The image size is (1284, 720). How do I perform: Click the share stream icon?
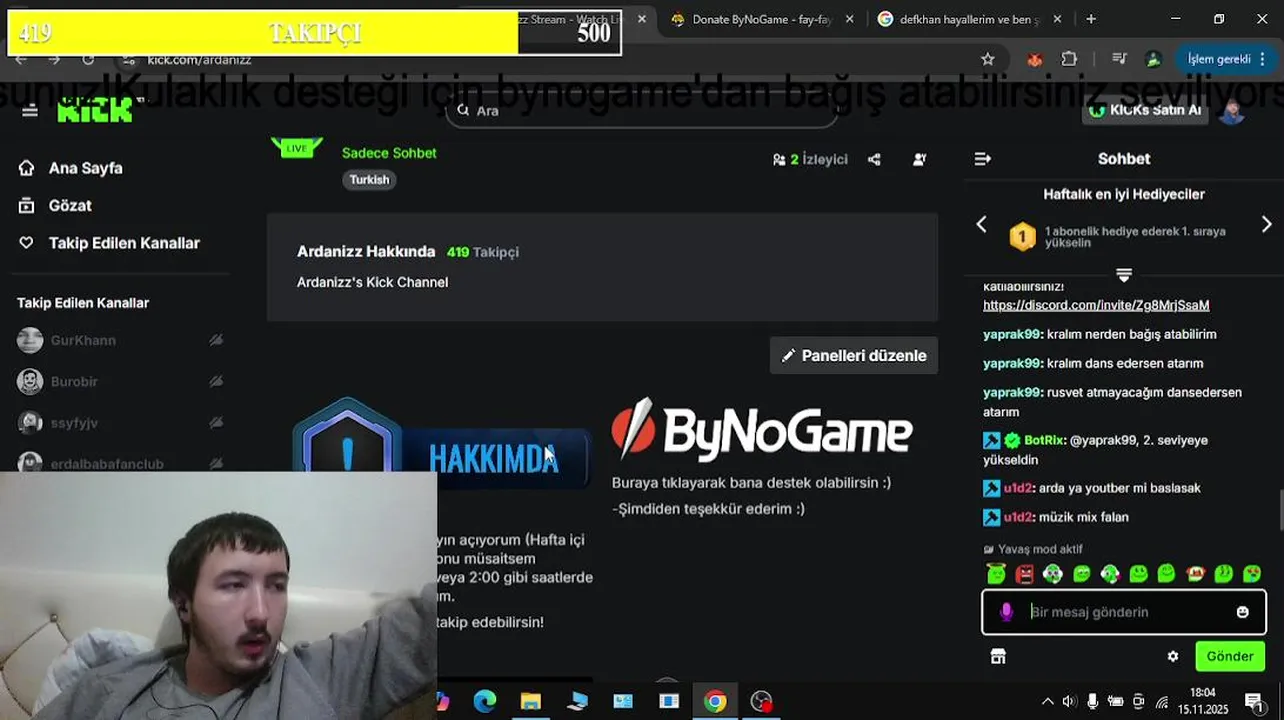pyautogui.click(x=874, y=159)
